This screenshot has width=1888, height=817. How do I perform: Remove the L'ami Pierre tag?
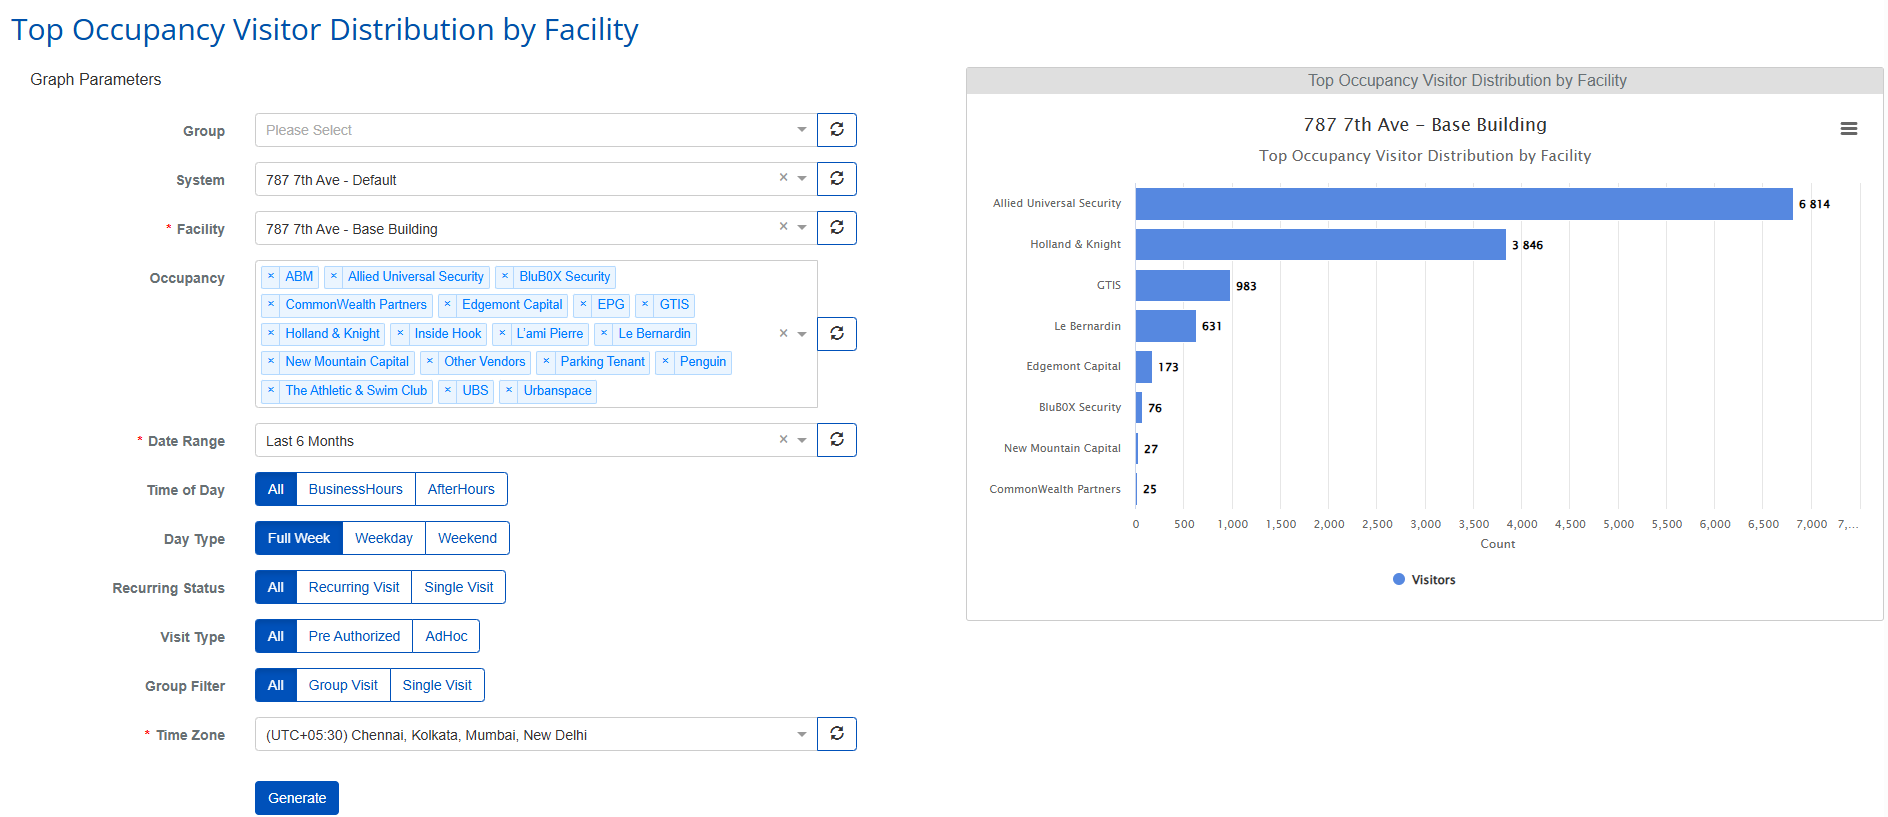point(502,334)
